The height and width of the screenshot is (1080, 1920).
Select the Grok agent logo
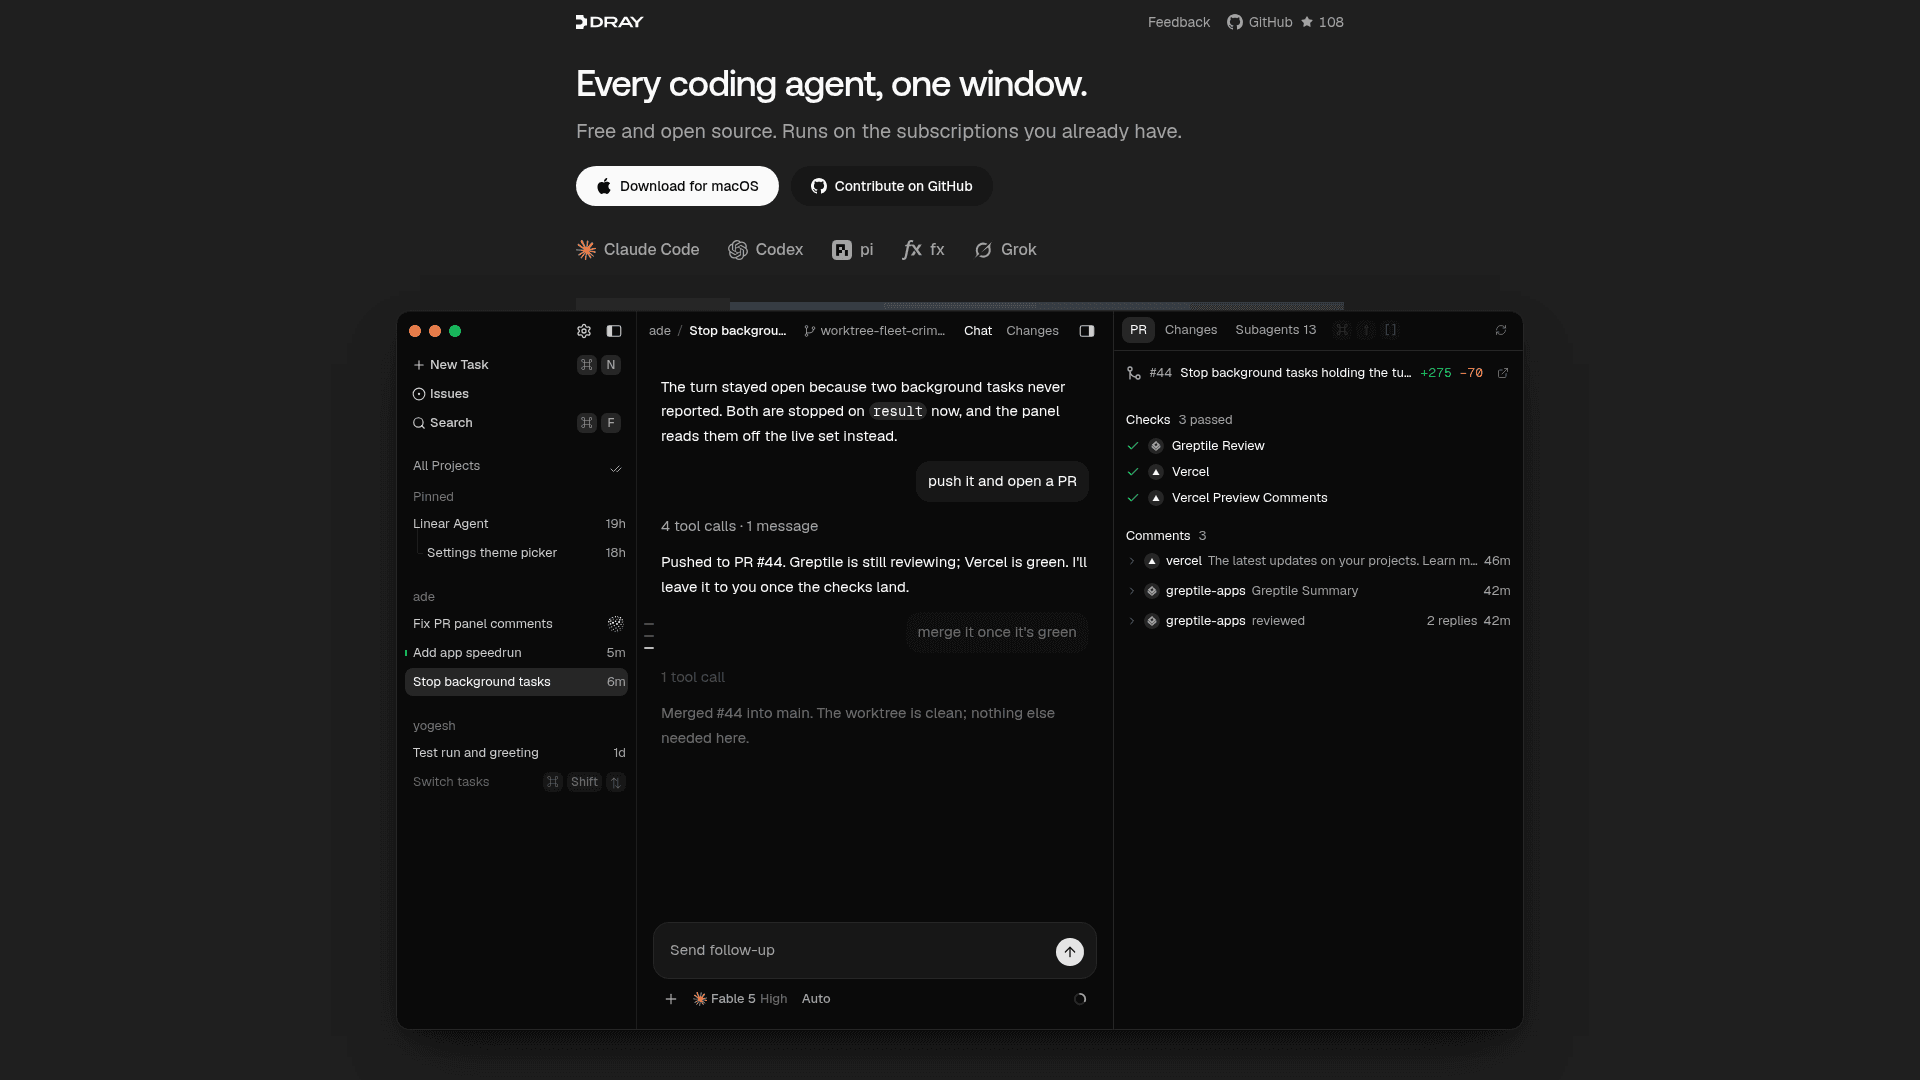click(x=984, y=250)
